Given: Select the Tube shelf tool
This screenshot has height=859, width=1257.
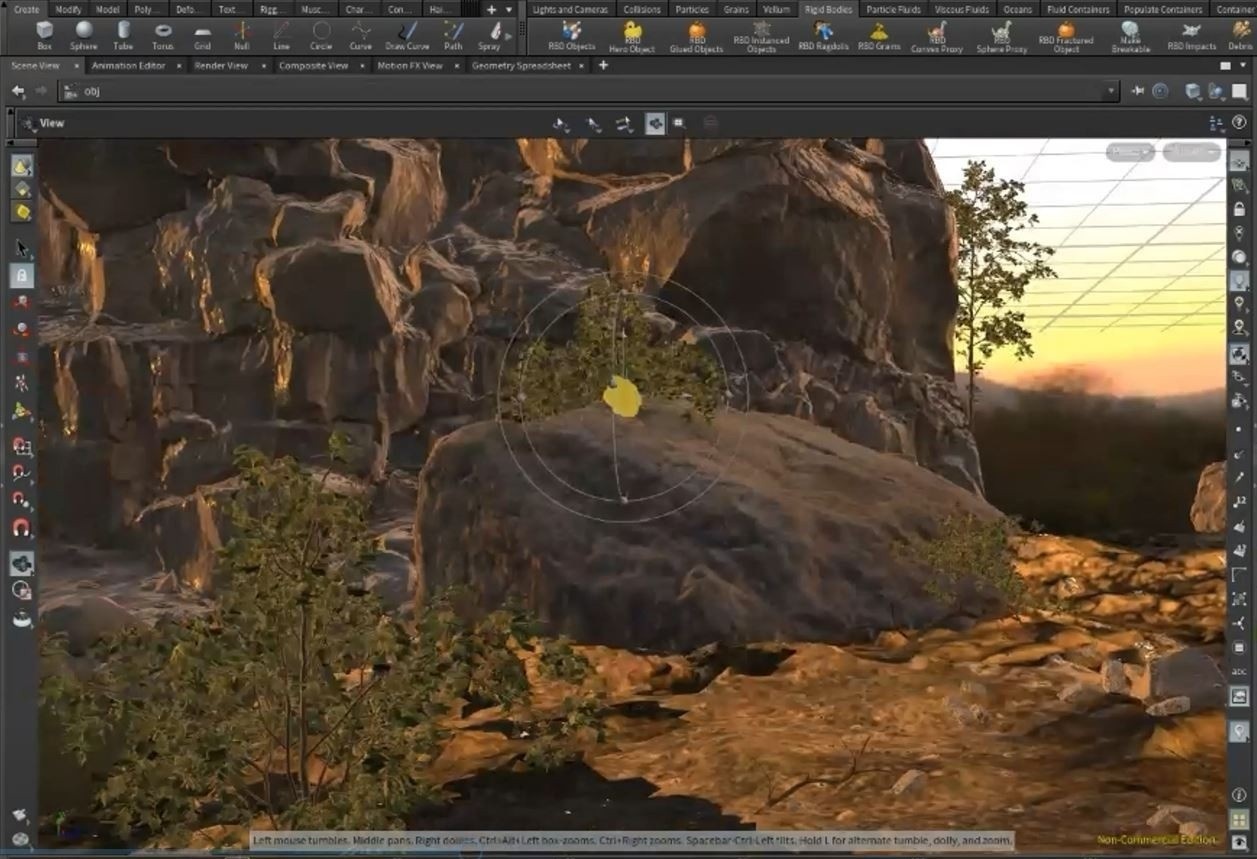Looking at the screenshot, I should 123,35.
